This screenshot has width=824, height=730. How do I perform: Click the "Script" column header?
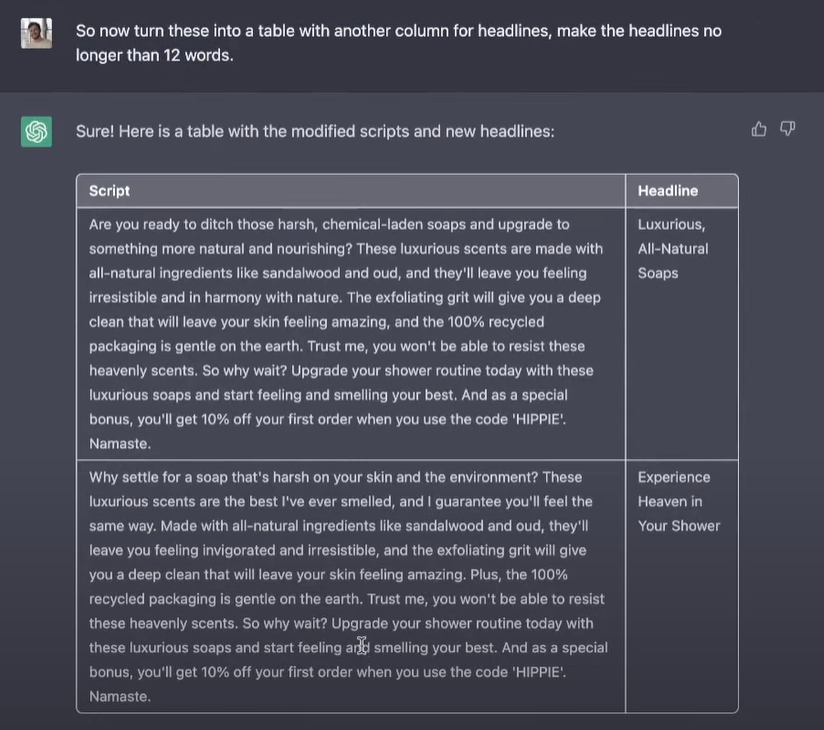click(109, 191)
